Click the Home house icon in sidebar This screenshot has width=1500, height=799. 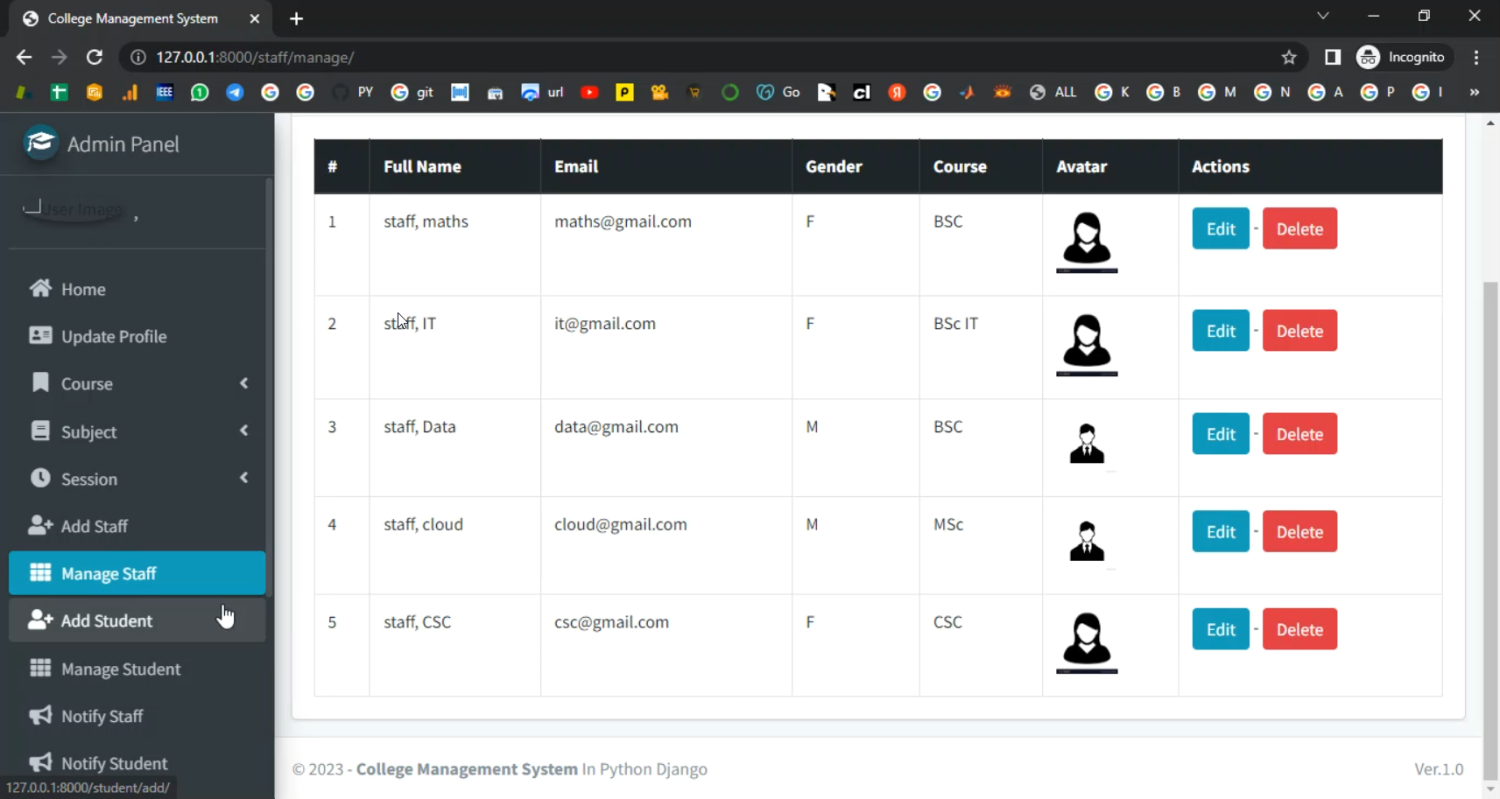point(40,289)
